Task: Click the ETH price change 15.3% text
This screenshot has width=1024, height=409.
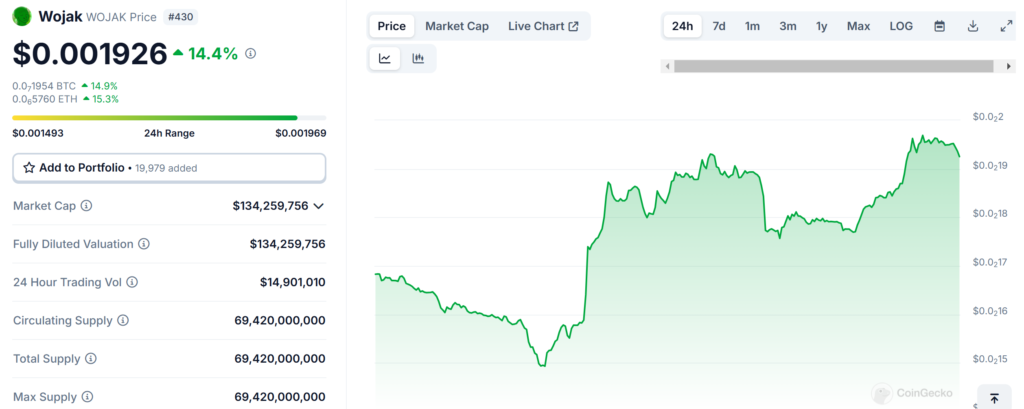Action: [104, 99]
